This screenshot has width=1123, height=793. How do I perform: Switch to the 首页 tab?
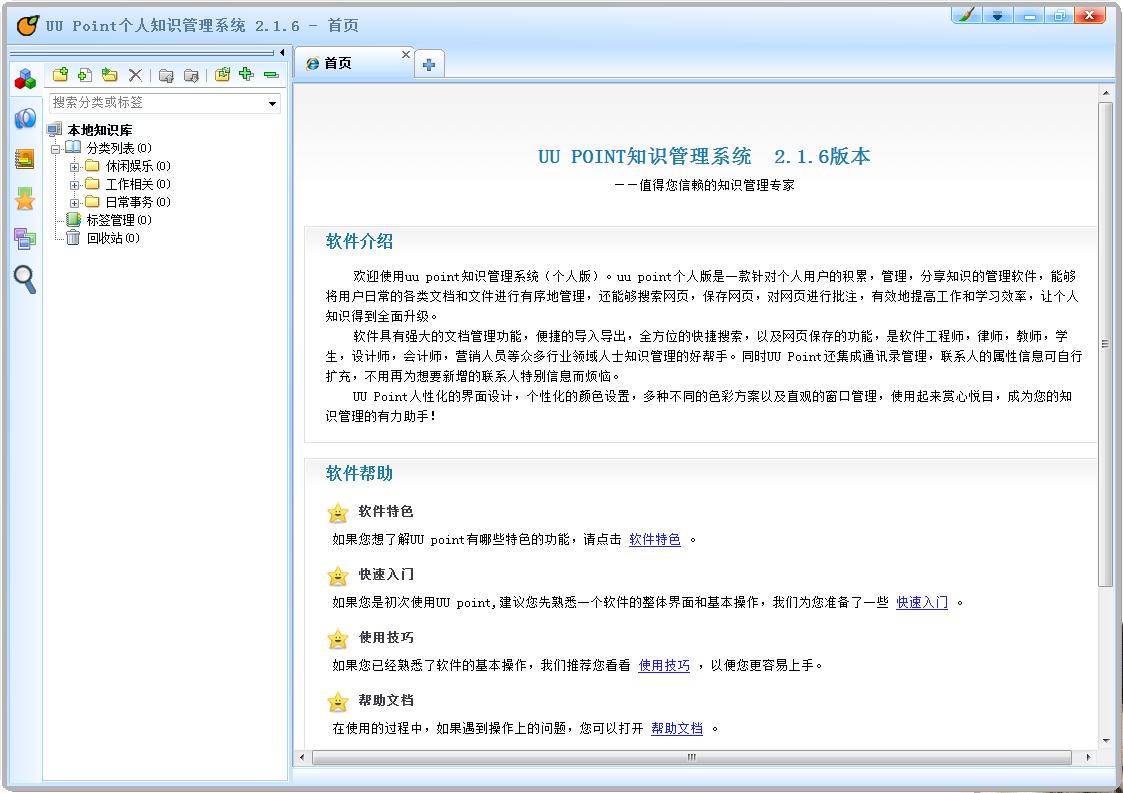tap(338, 63)
